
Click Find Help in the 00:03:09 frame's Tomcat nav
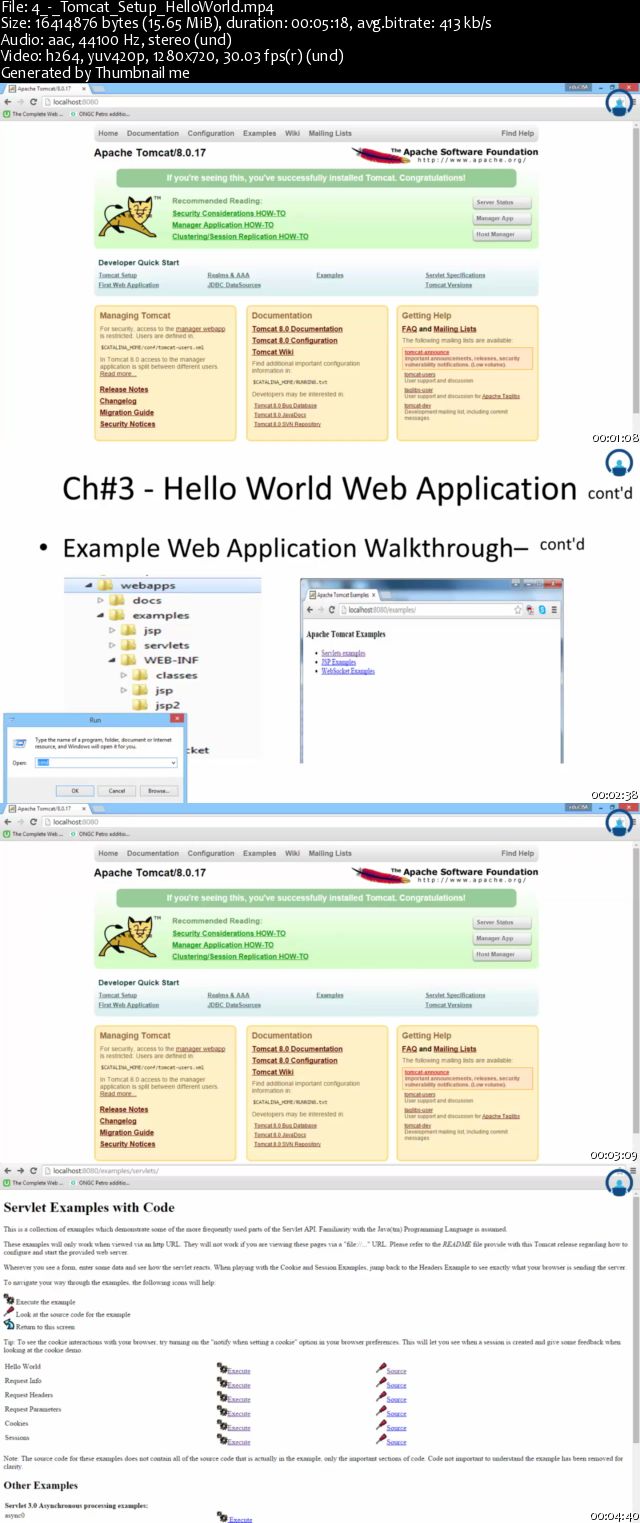(518, 853)
